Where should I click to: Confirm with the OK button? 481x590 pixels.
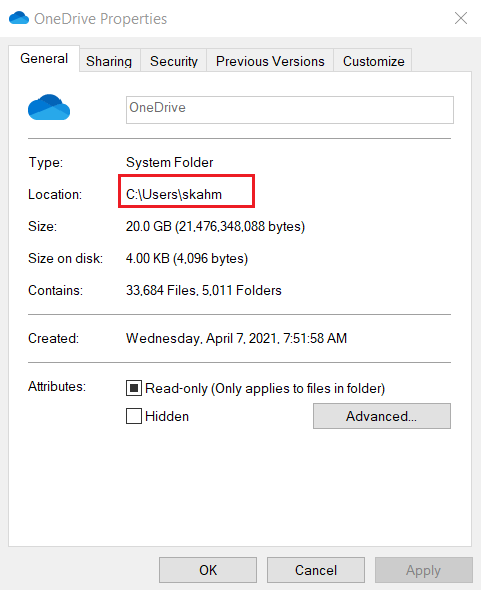(x=208, y=570)
